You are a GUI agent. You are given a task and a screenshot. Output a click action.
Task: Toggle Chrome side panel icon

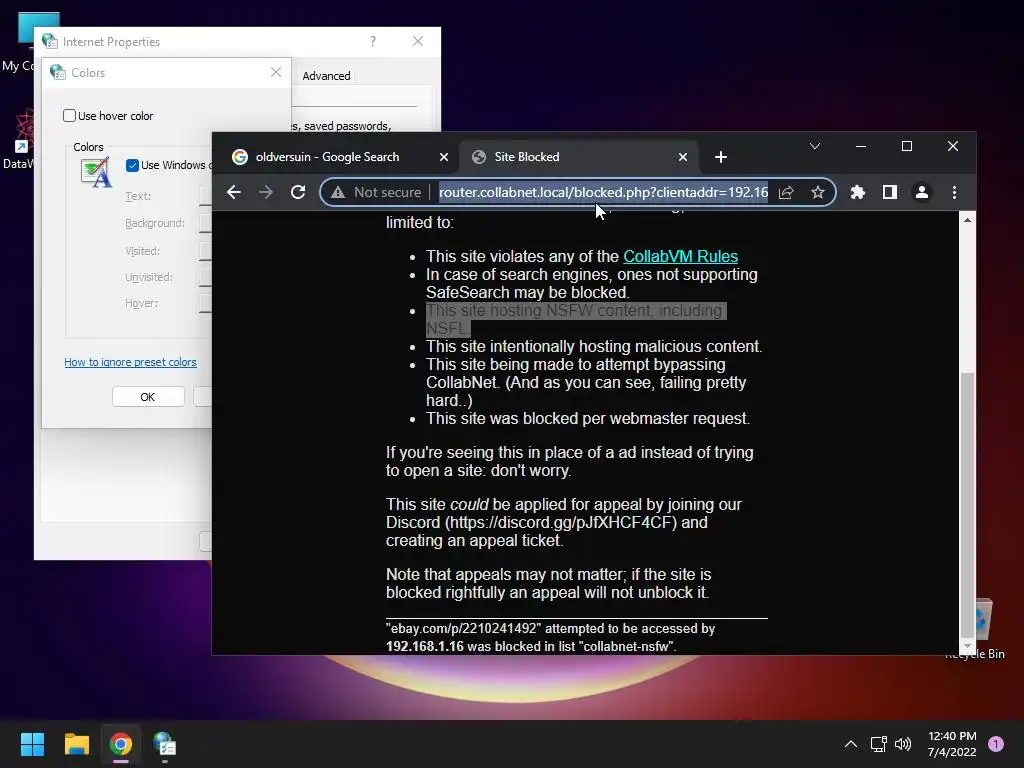(x=889, y=192)
